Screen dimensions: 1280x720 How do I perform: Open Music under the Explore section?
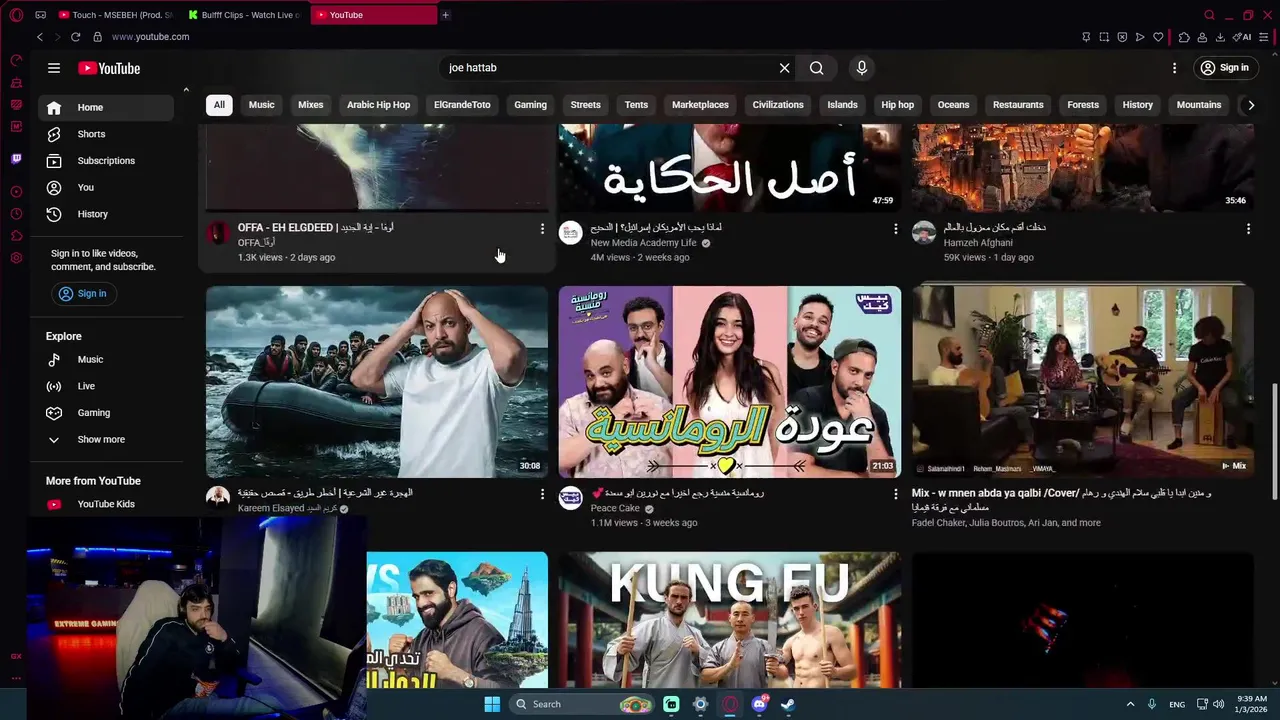106,359
